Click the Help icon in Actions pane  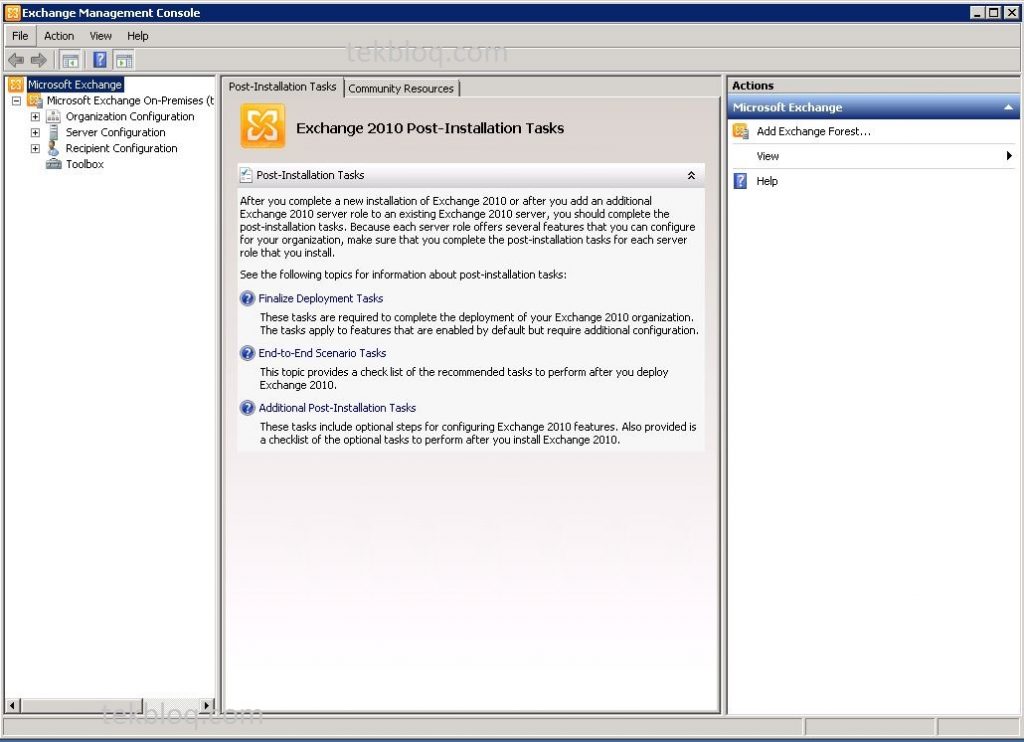click(x=741, y=181)
